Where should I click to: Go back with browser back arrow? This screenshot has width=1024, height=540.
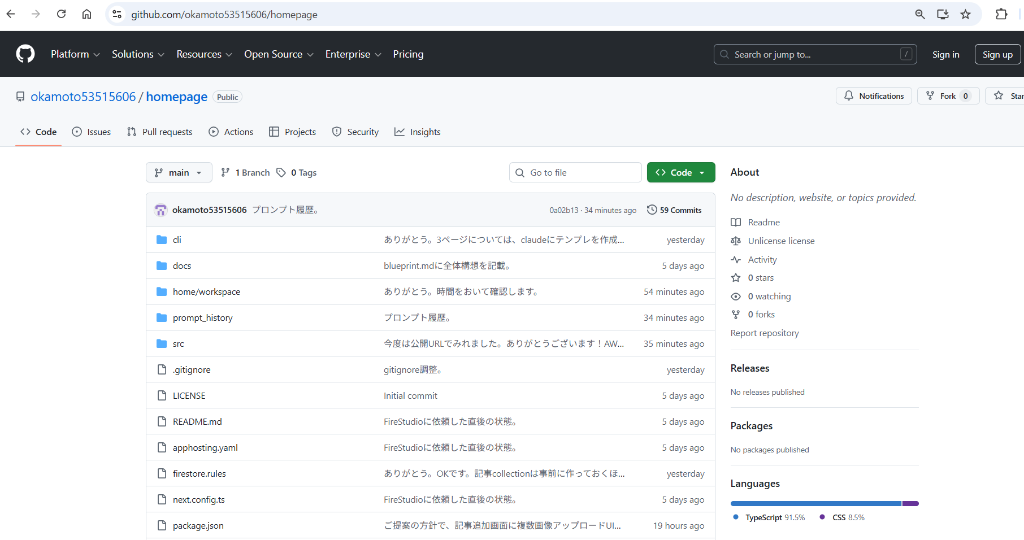[x=11, y=14]
